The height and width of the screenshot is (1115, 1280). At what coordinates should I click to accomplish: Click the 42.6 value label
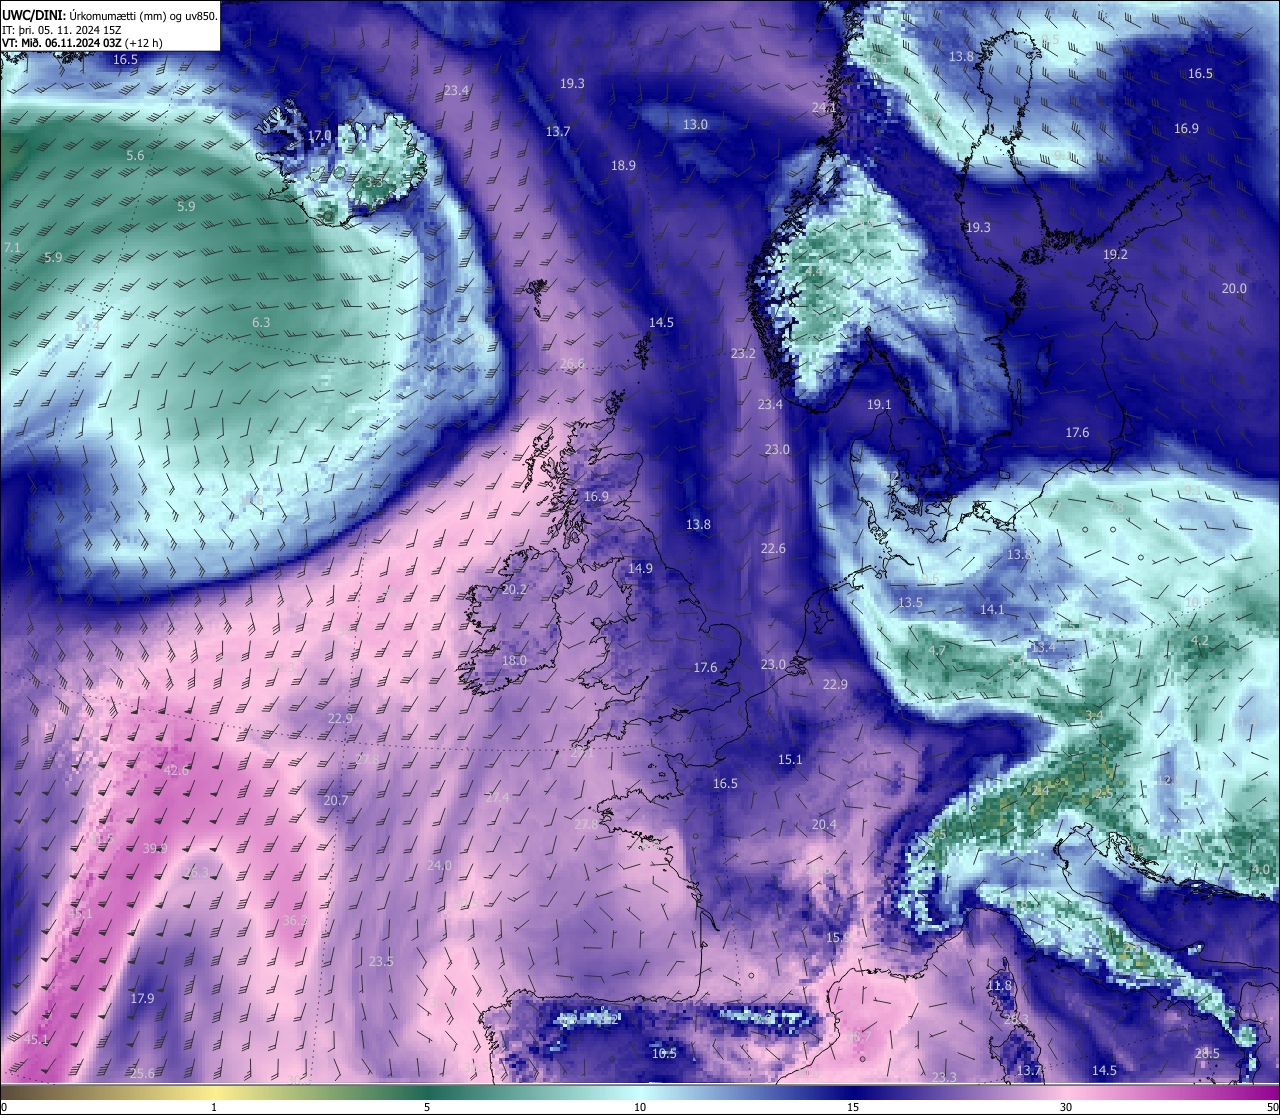click(x=176, y=770)
